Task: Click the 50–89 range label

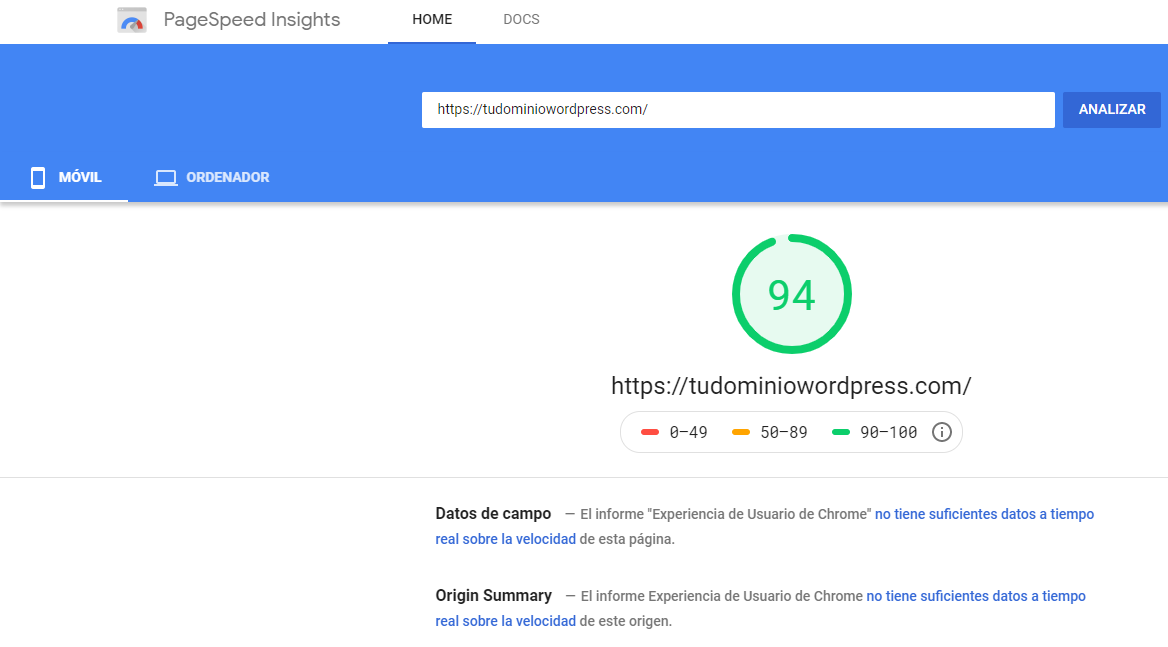Action: [784, 433]
